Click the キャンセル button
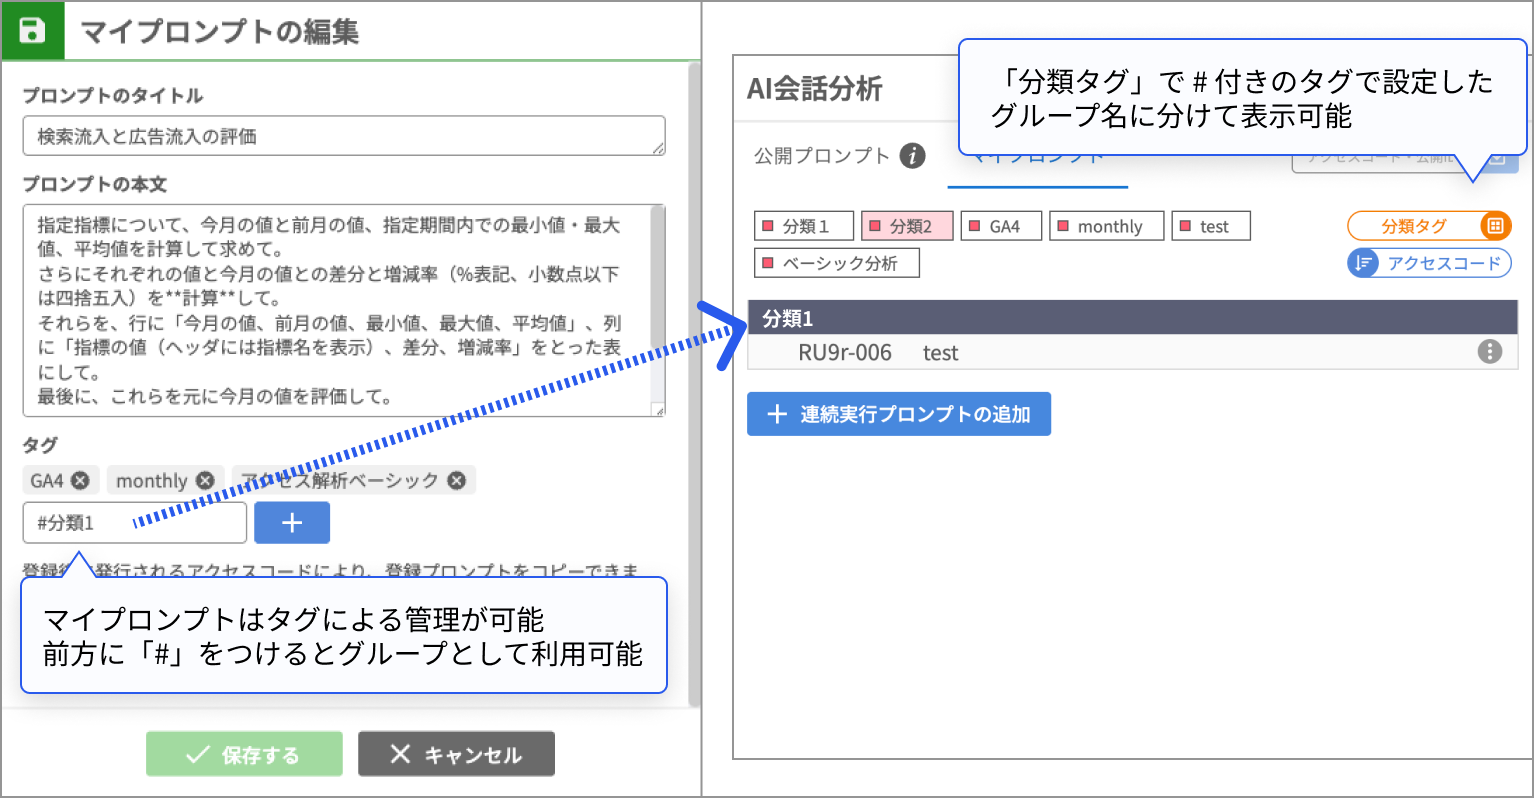Screen dimensions: 1534x798 click(456, 754)
